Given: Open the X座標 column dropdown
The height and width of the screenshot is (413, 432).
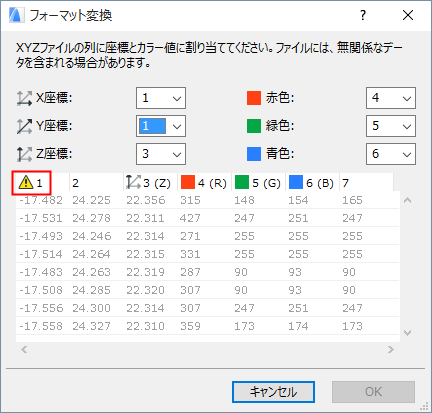Looking at the screenshot, I should pyautogui.click(x=161, y=98).
